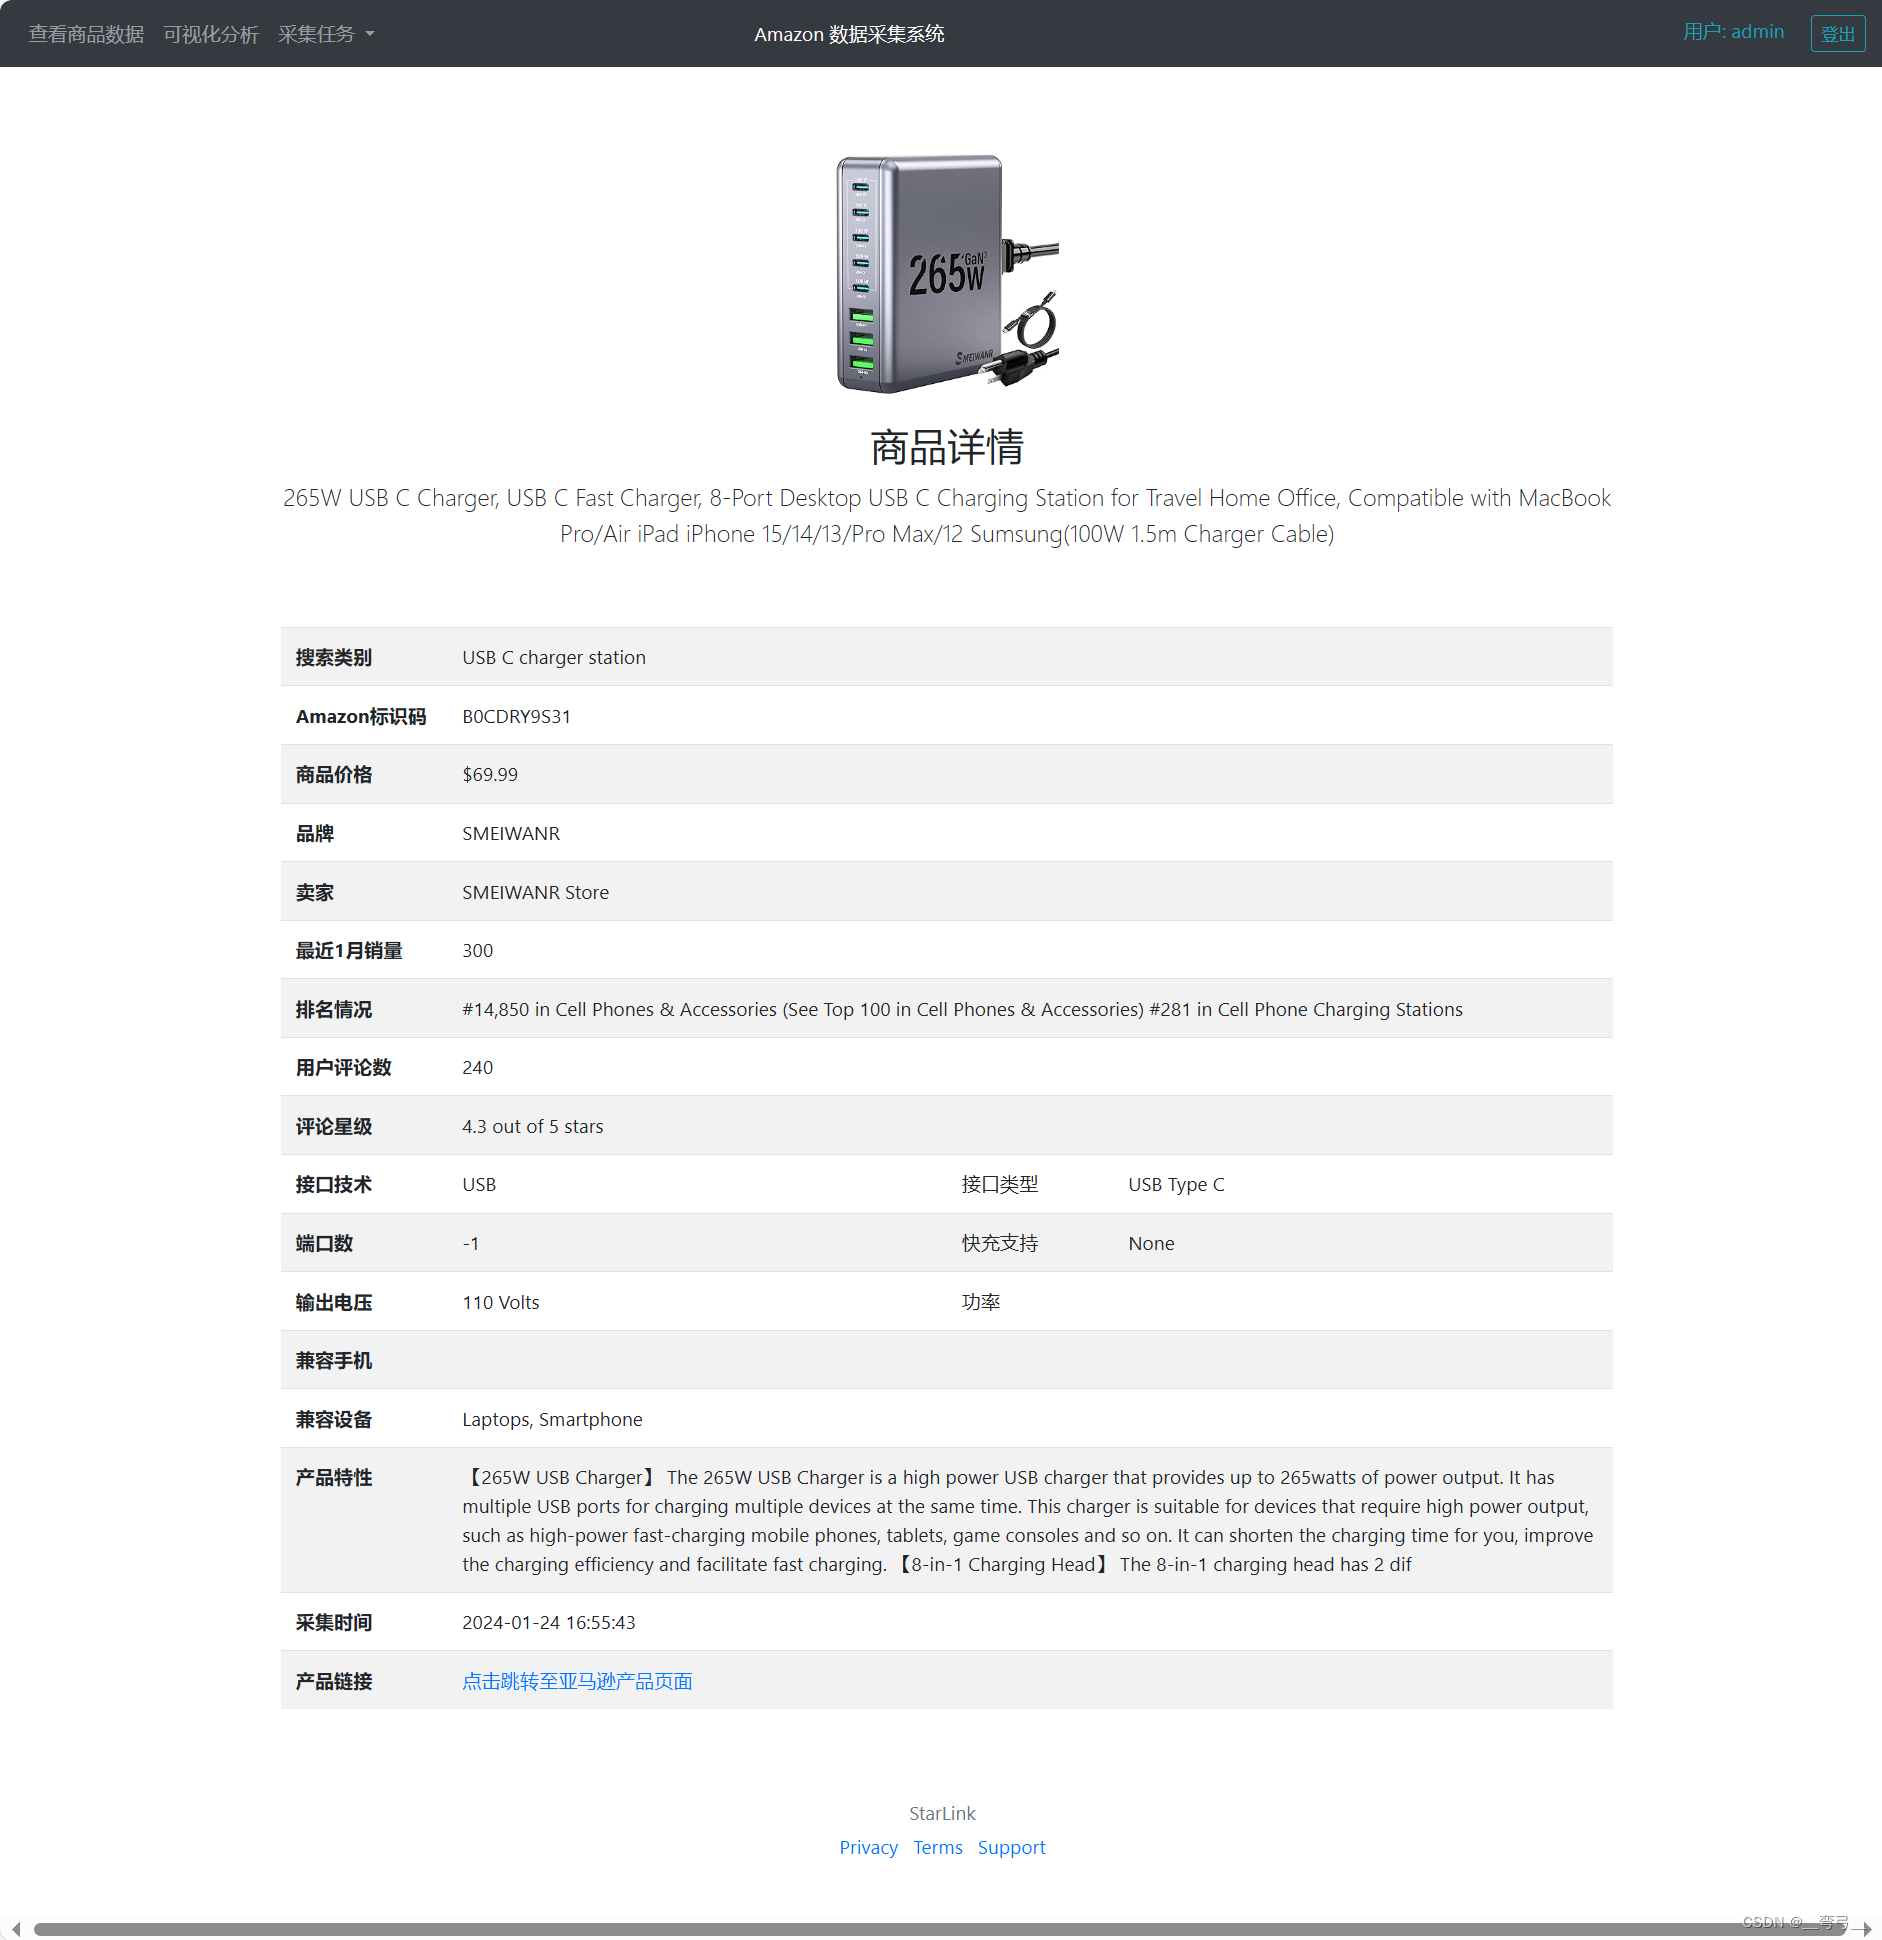Click the 265W charger product image
The image size is (1882, 1940).
point(947,273)
